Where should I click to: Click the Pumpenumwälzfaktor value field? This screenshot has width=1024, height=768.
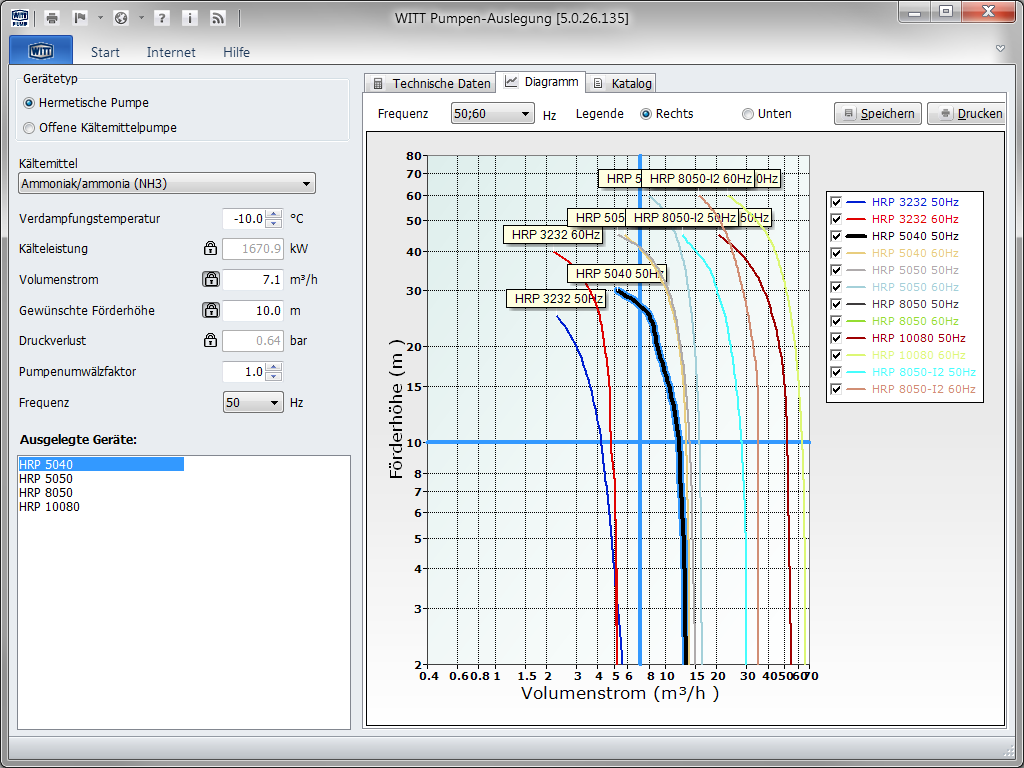click(244, 372)
